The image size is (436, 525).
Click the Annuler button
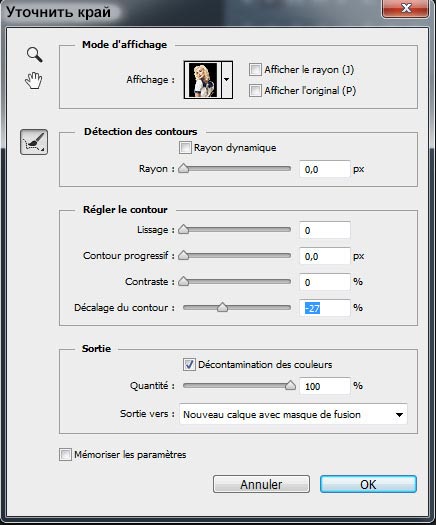tap(261, 484)
